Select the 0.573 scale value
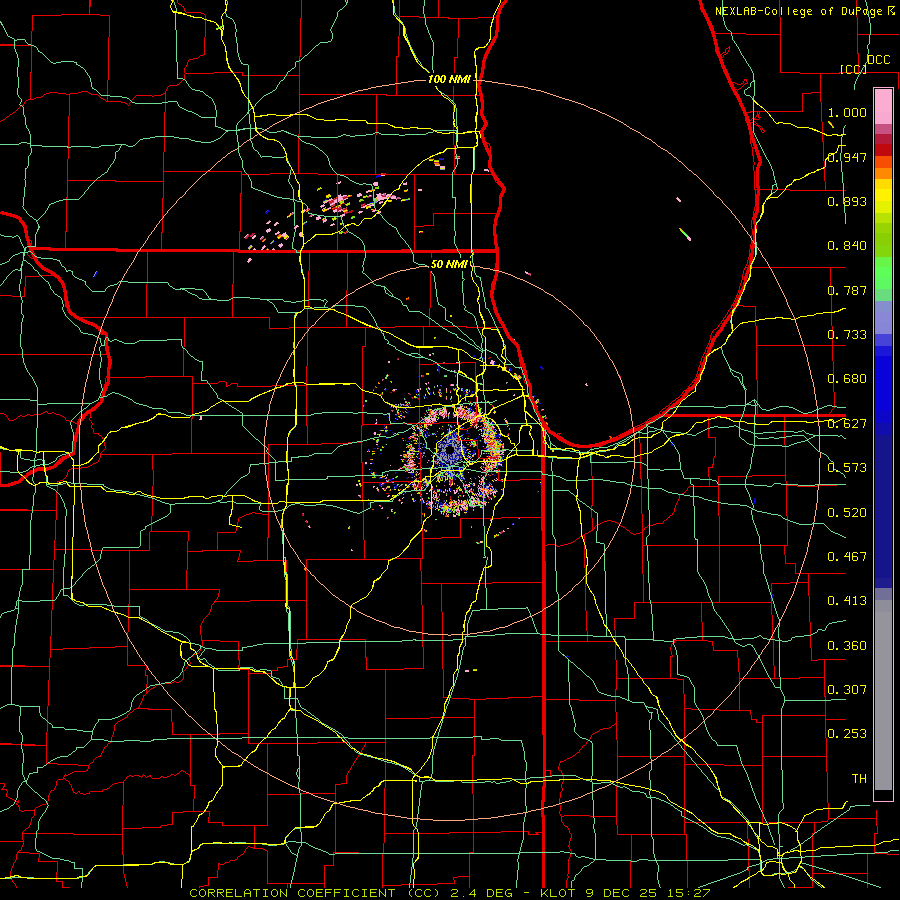This screenshot has width=900, height=900. click(847, 468)
